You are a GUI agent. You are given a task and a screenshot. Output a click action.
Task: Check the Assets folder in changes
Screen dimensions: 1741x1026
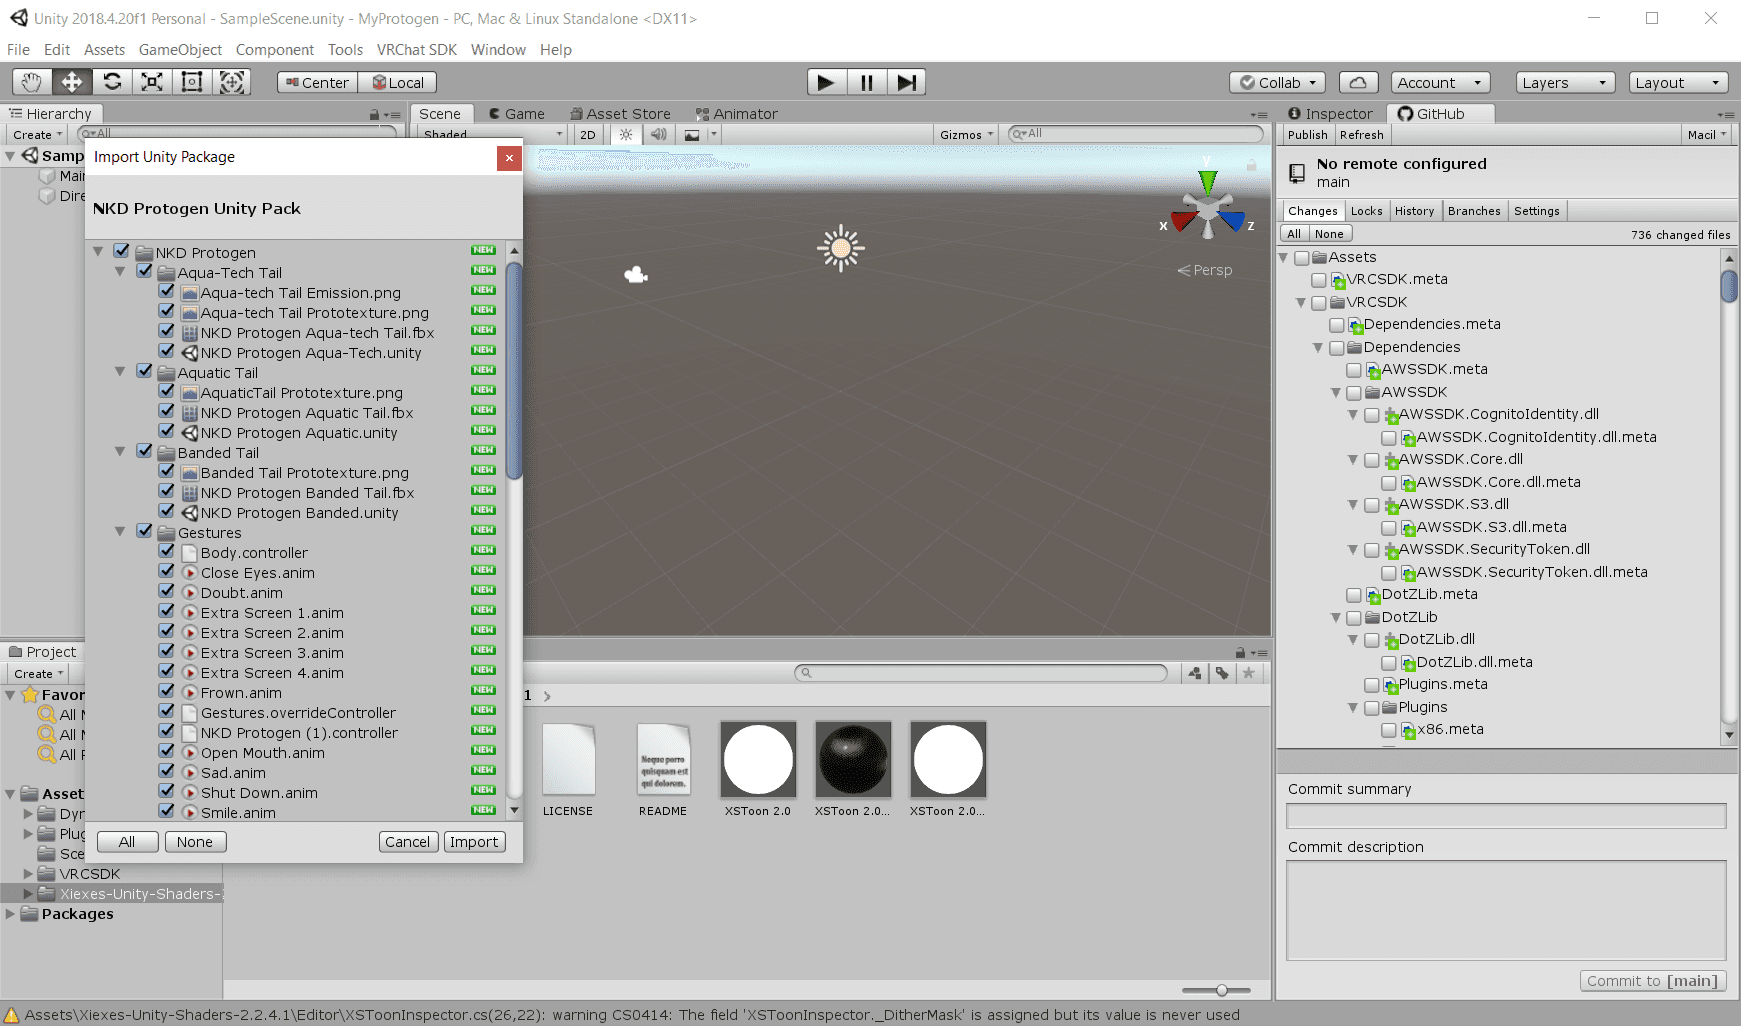tap(1302, 258)
